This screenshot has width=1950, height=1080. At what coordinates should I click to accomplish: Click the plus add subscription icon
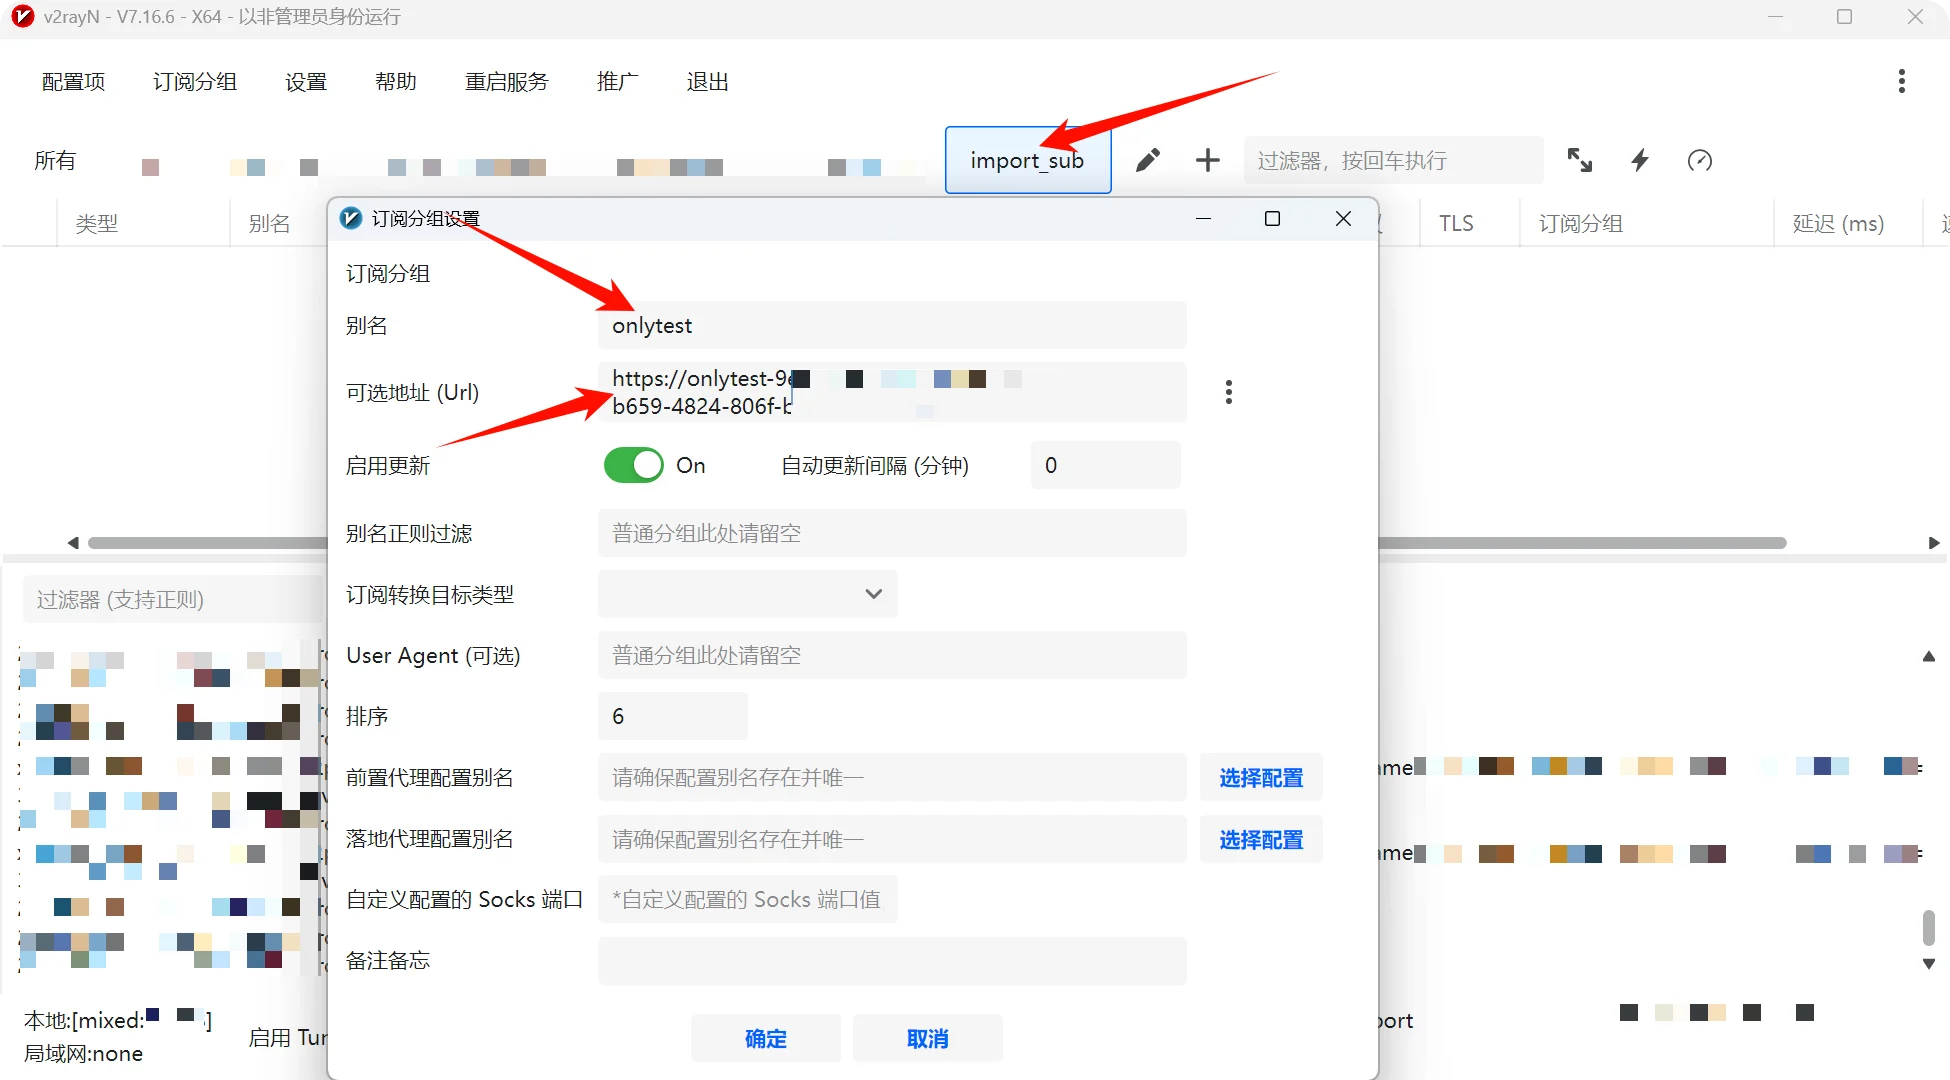(x=1208, y=160)
